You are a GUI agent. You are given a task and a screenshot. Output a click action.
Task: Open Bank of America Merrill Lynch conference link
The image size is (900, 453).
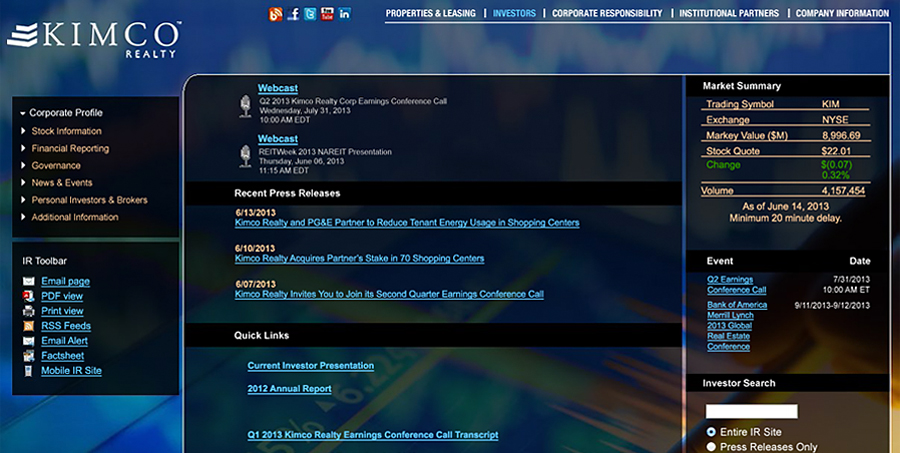737,326
